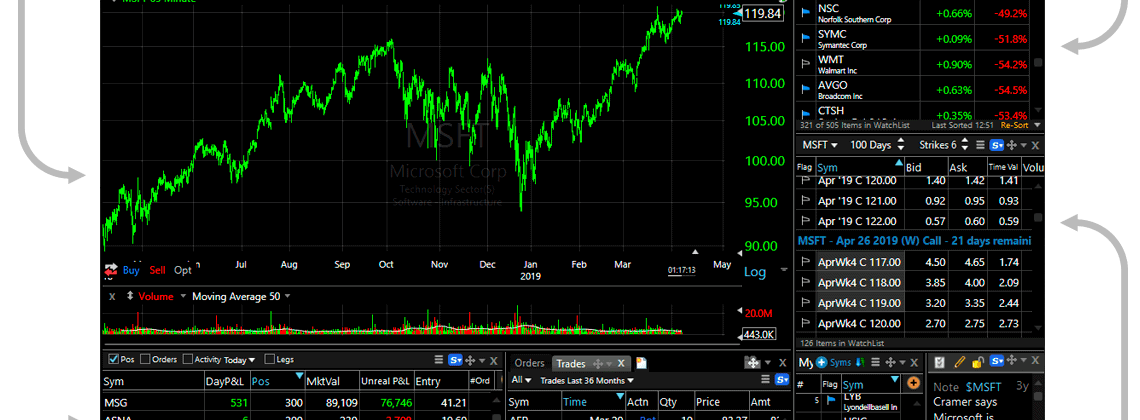Open options panel hamburger menu icon
Viewport: 1140px width, 420px height.
pyautogui.click(x=980, y=145)
